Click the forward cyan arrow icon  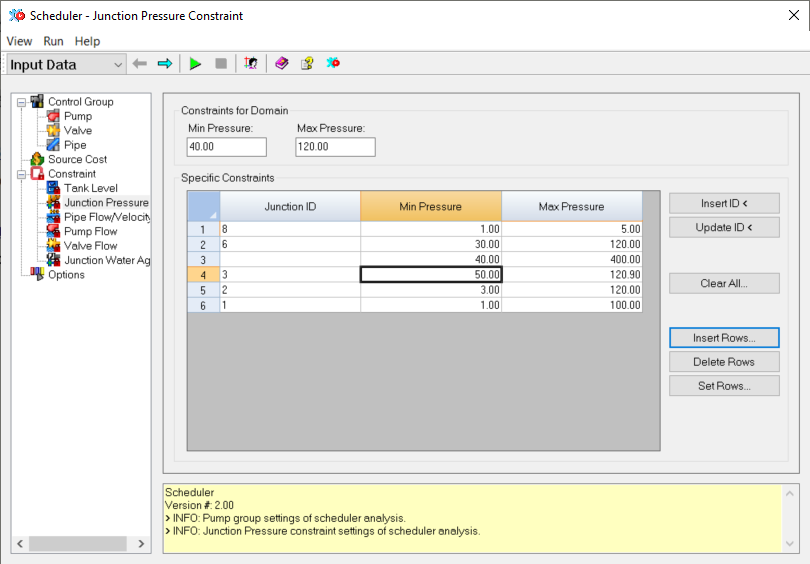pyautogui.click(x=165, y=64)
